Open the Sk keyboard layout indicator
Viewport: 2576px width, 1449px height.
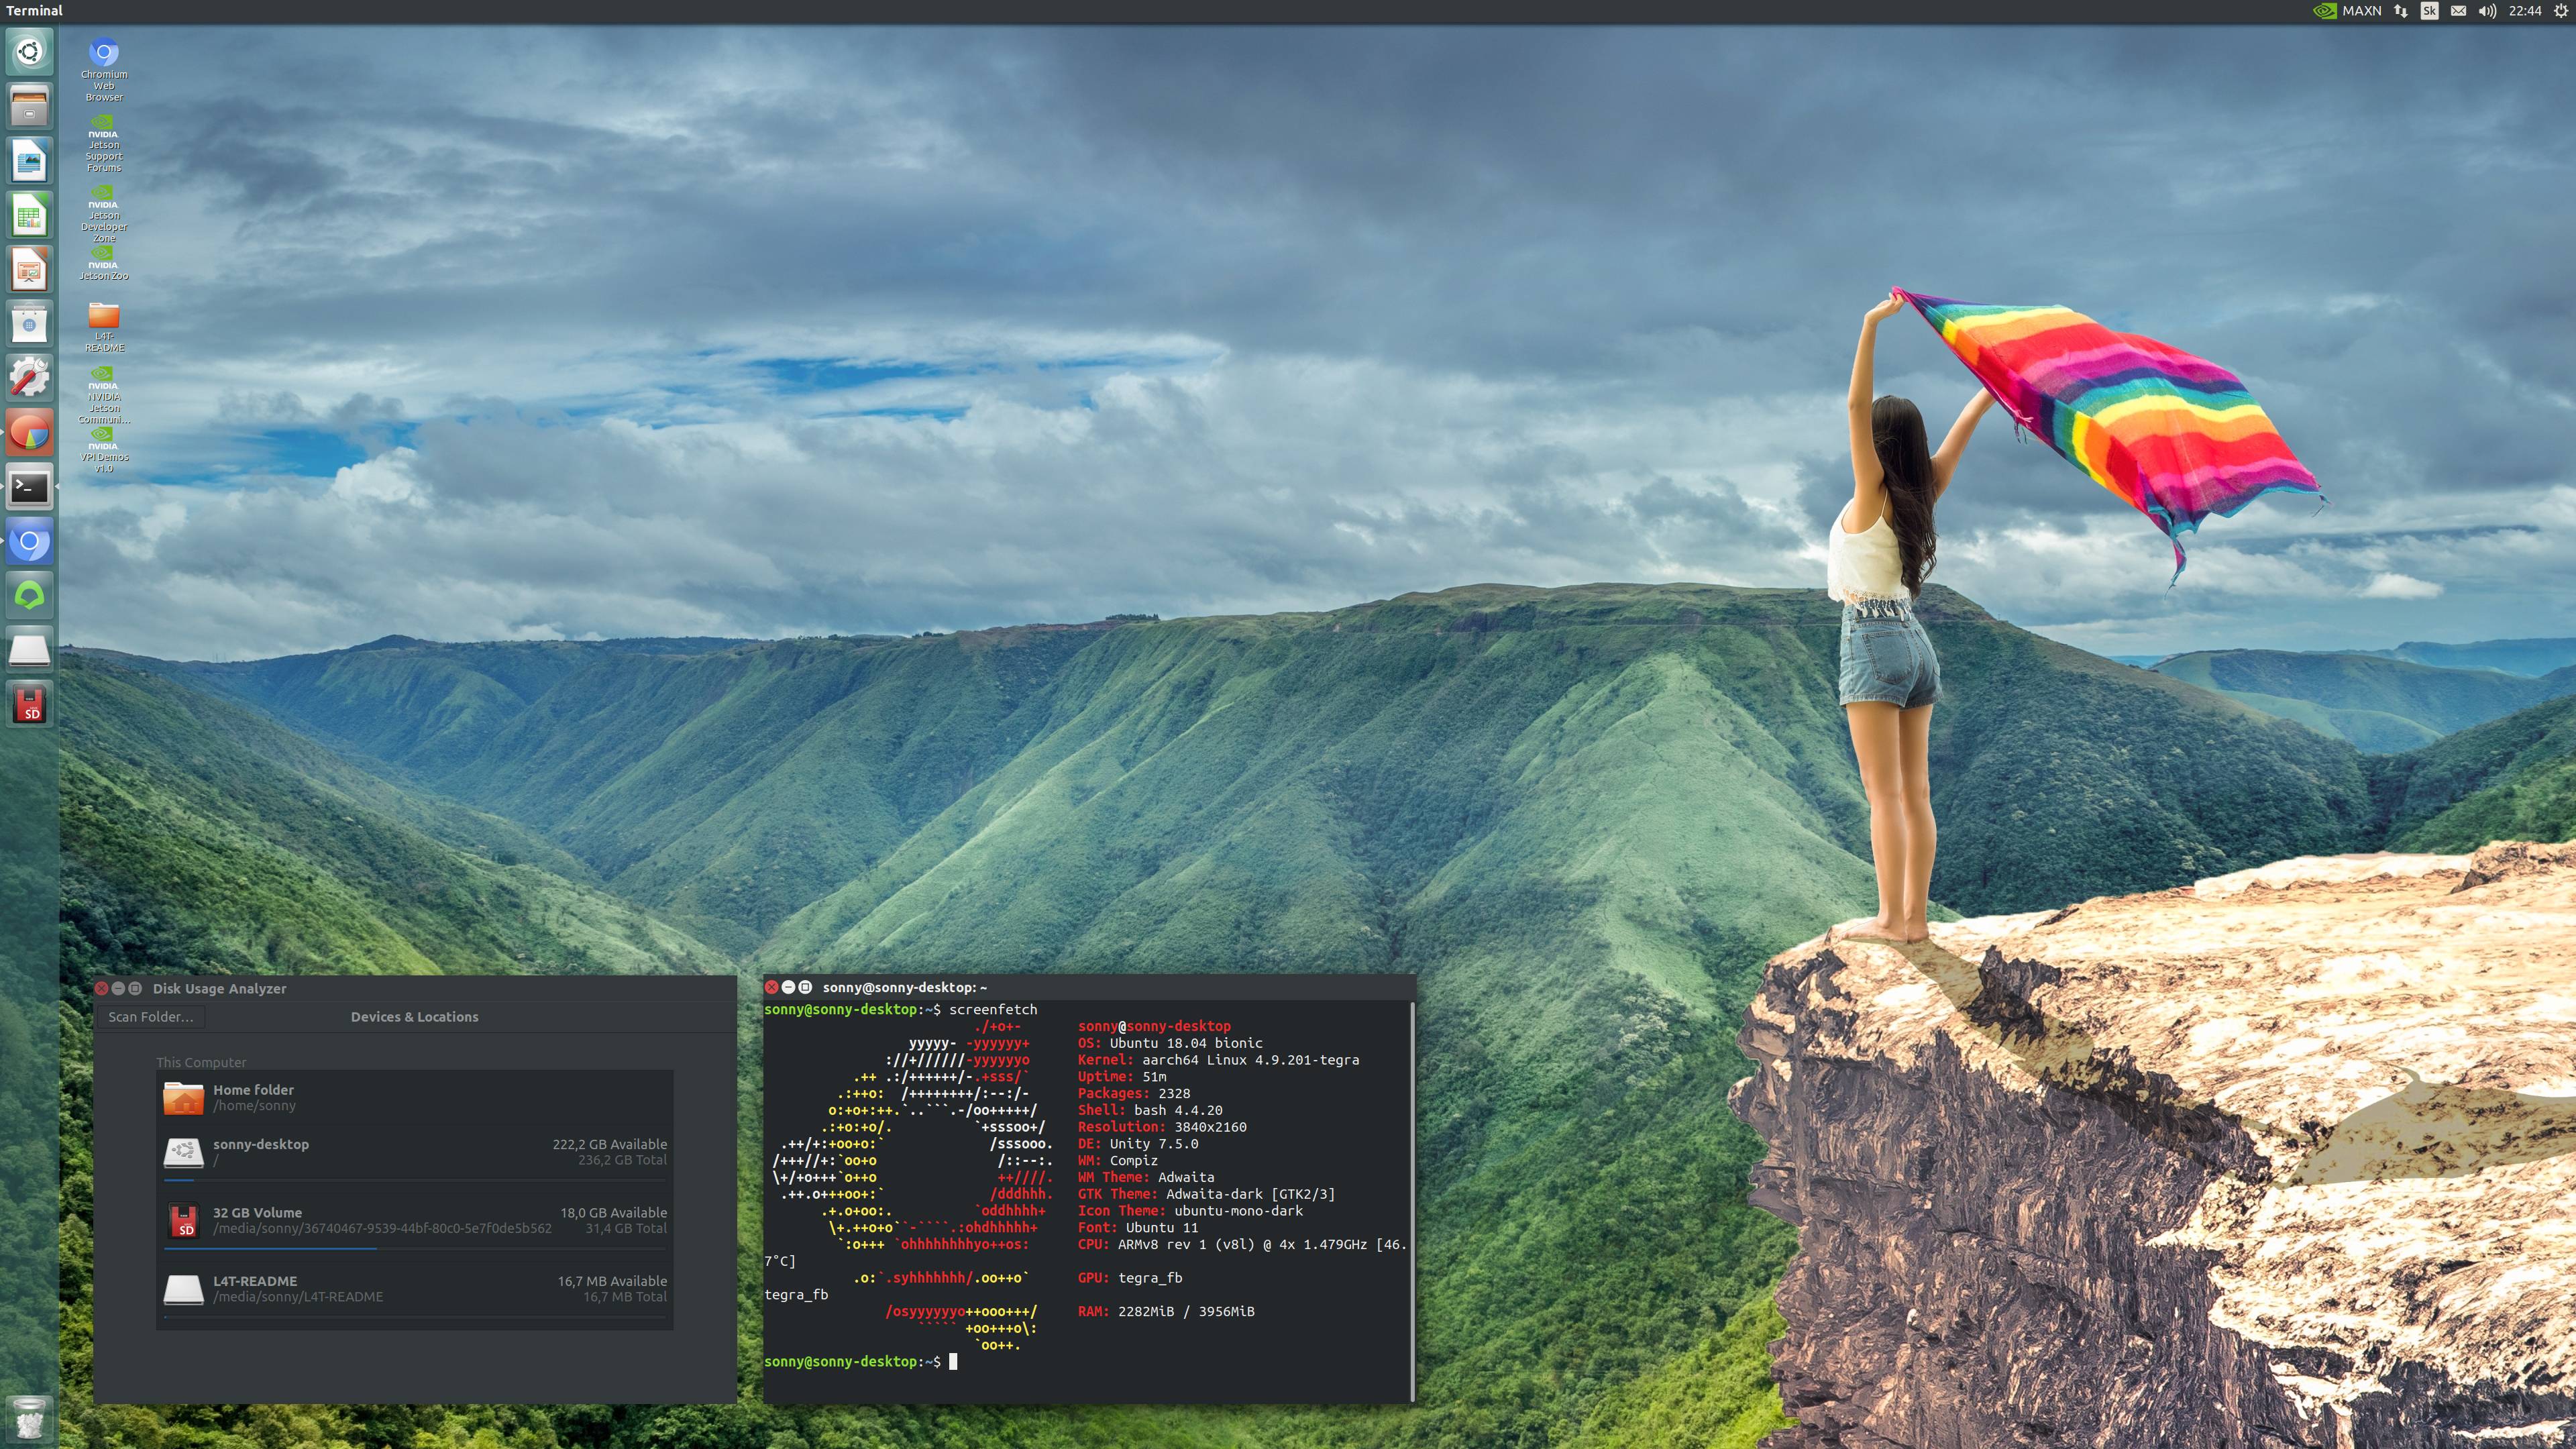(x=2429, y=11)
